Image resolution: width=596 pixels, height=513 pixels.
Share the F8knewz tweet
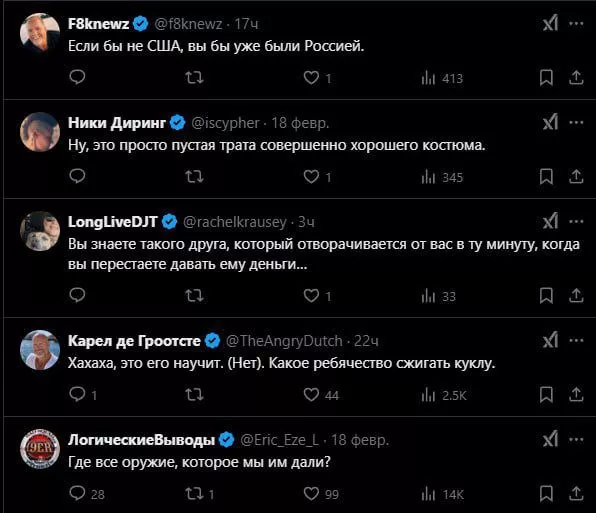pyautogui.click(x=576, y=78)
